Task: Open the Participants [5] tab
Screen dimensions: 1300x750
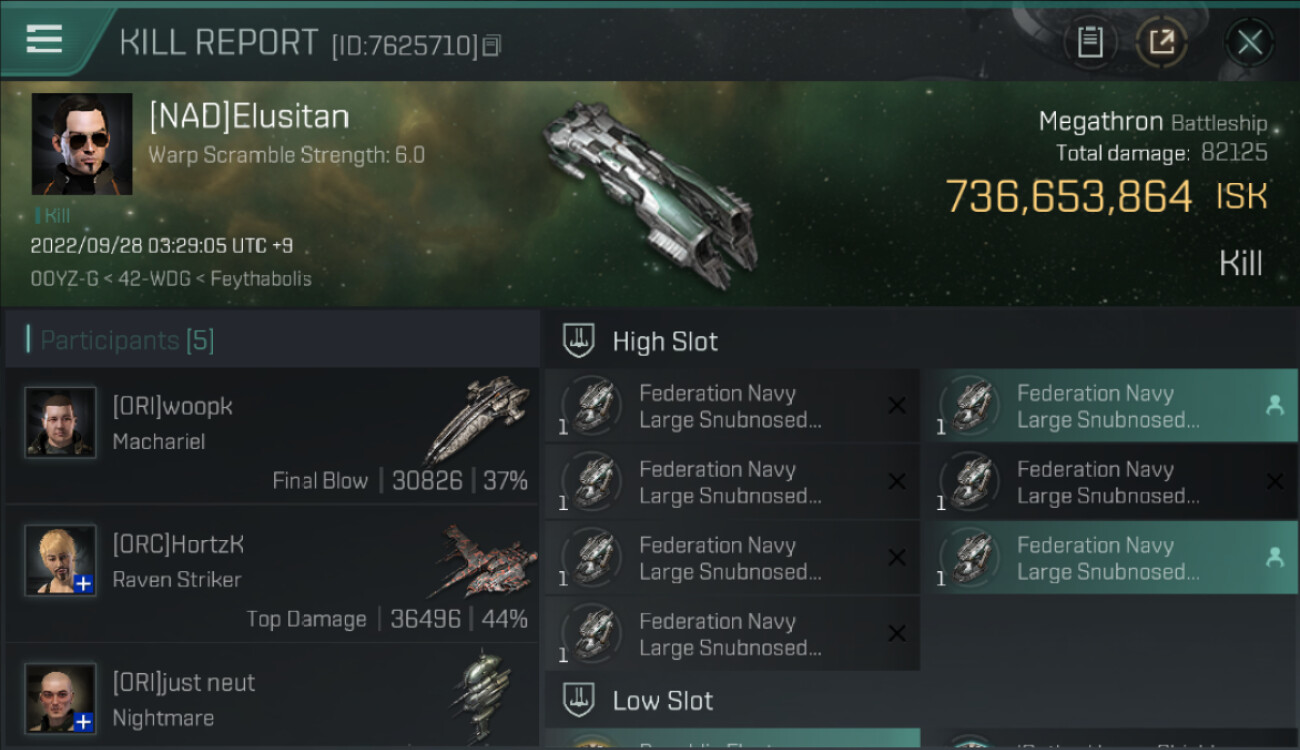Action: tap(127, 340)
